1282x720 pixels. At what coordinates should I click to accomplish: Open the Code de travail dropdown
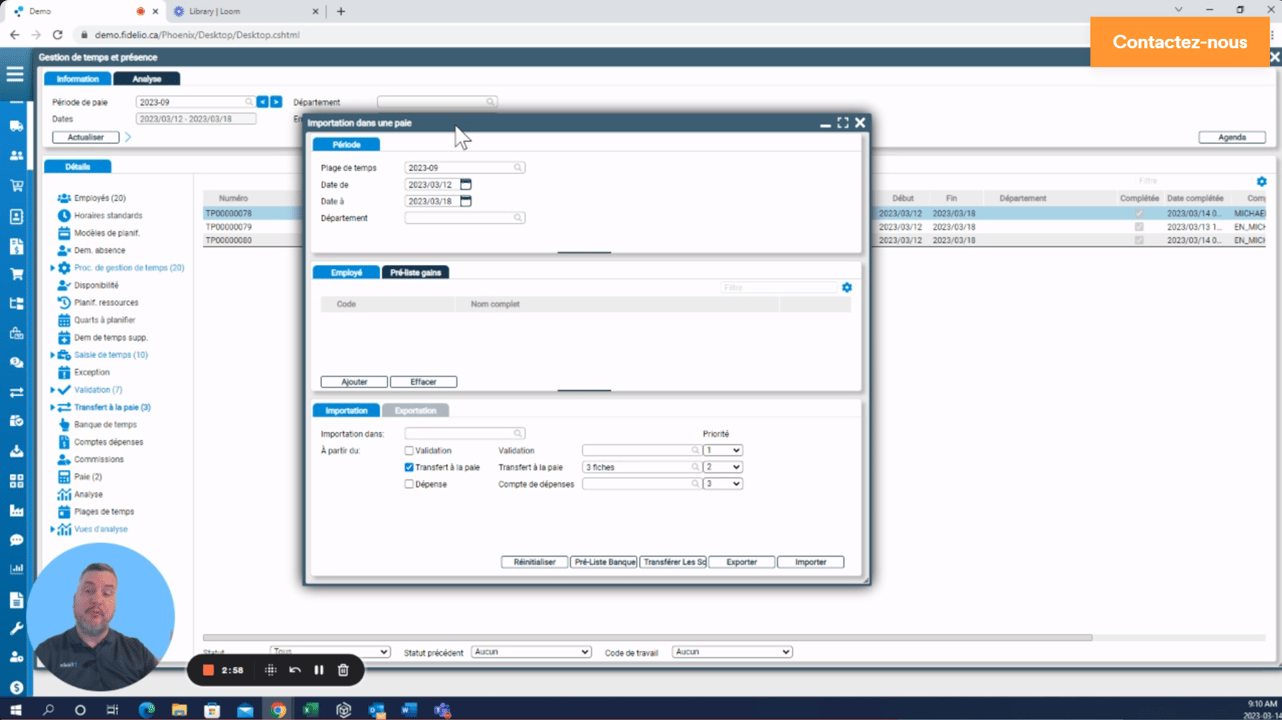click(x=732, y=652)
